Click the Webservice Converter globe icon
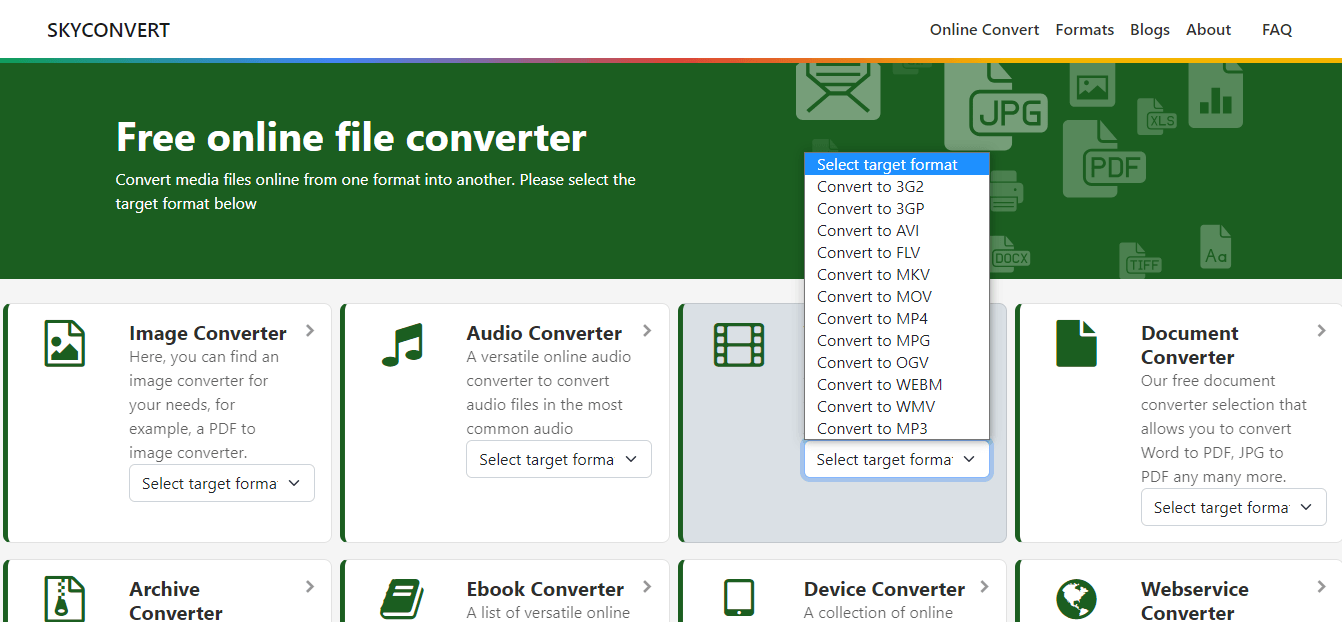1342x622 pixels. tap(1076, 600)
